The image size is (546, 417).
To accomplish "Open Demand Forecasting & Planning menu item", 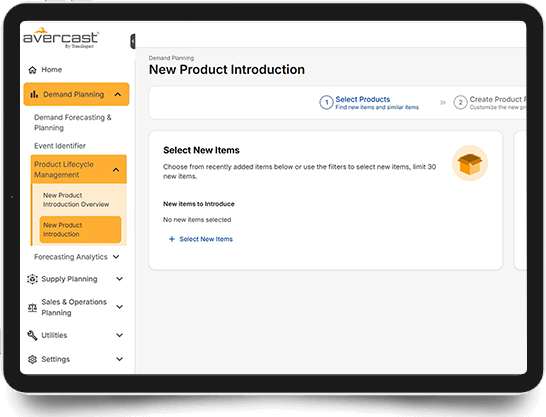I will pos(73,123).
